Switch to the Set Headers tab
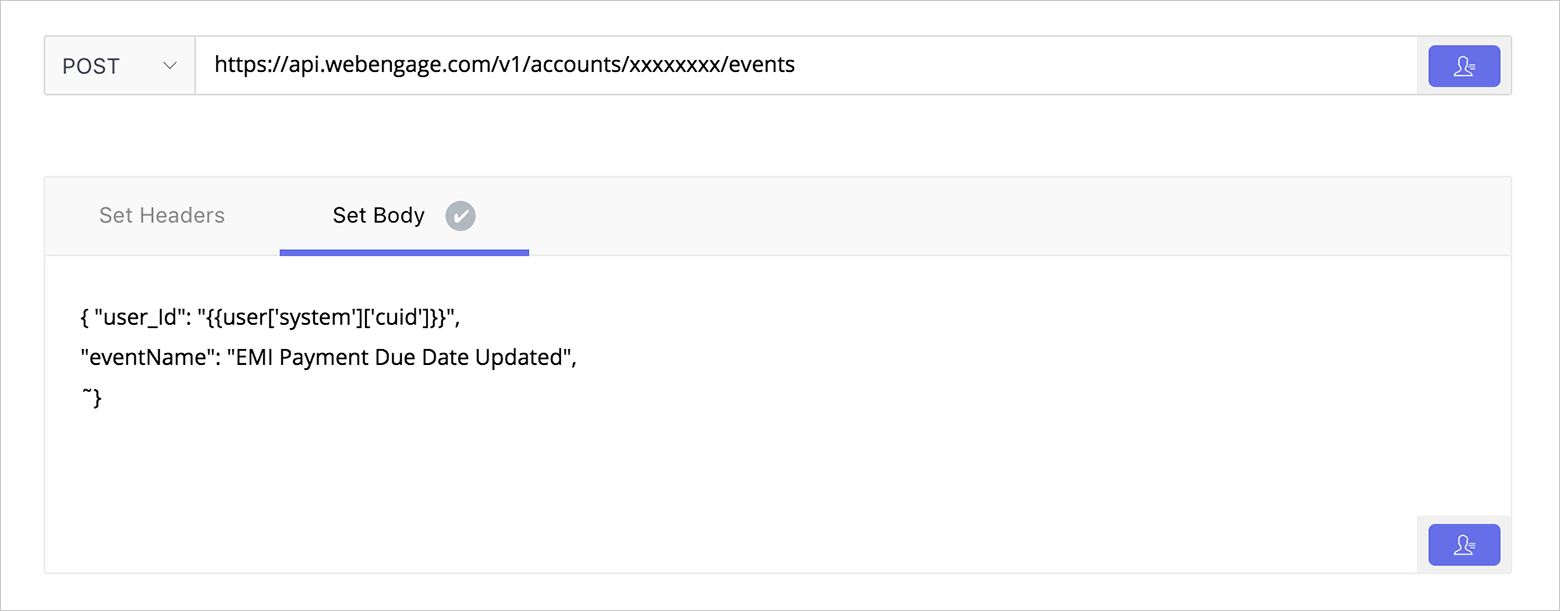Screen dimensions: 1560x611 pyautogui.click(x=162, y=215)
